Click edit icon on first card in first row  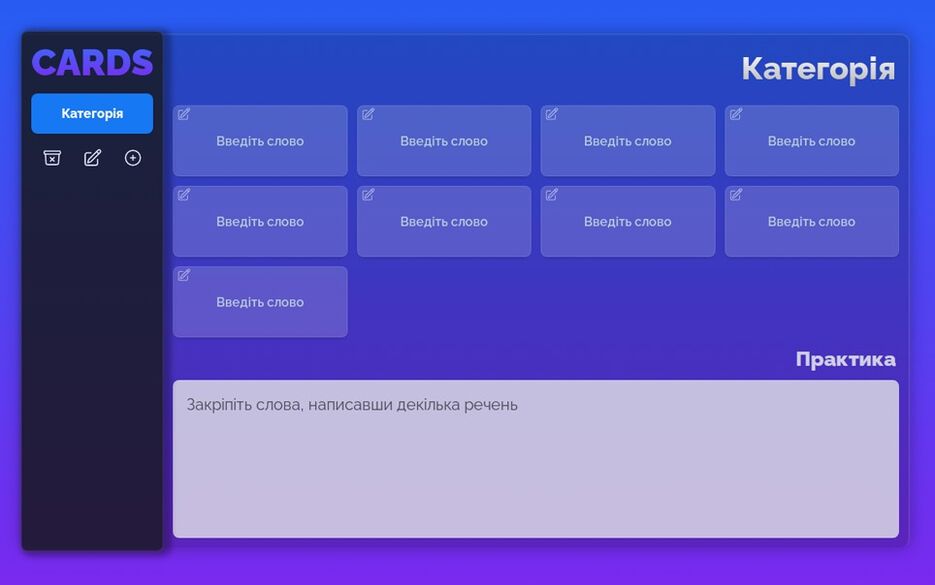pos(184,114)
